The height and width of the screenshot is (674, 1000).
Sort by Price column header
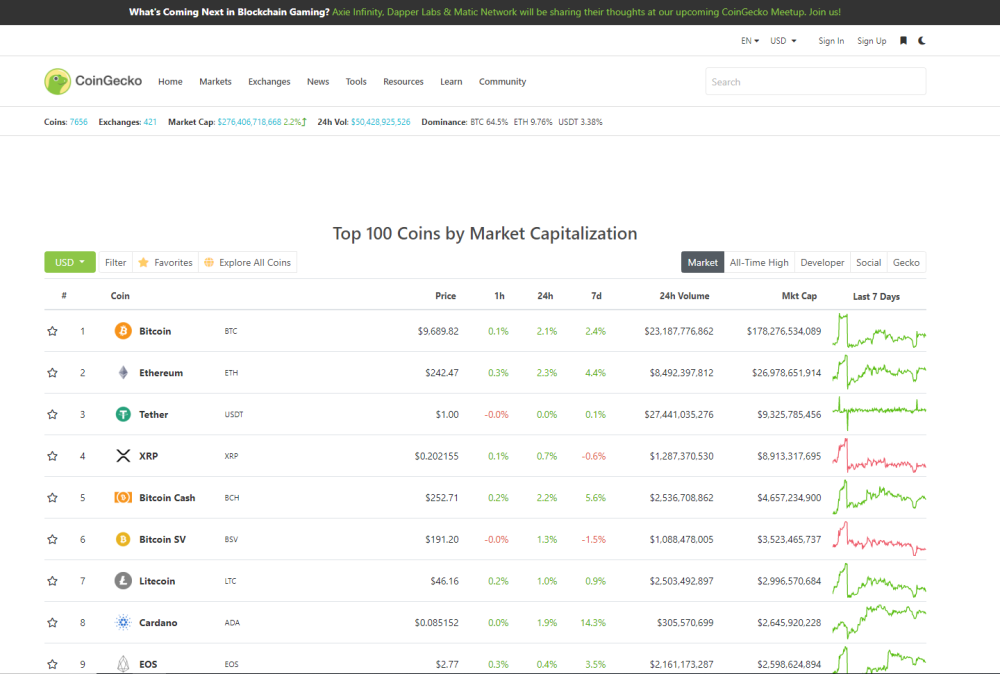[x=445, y=296]
